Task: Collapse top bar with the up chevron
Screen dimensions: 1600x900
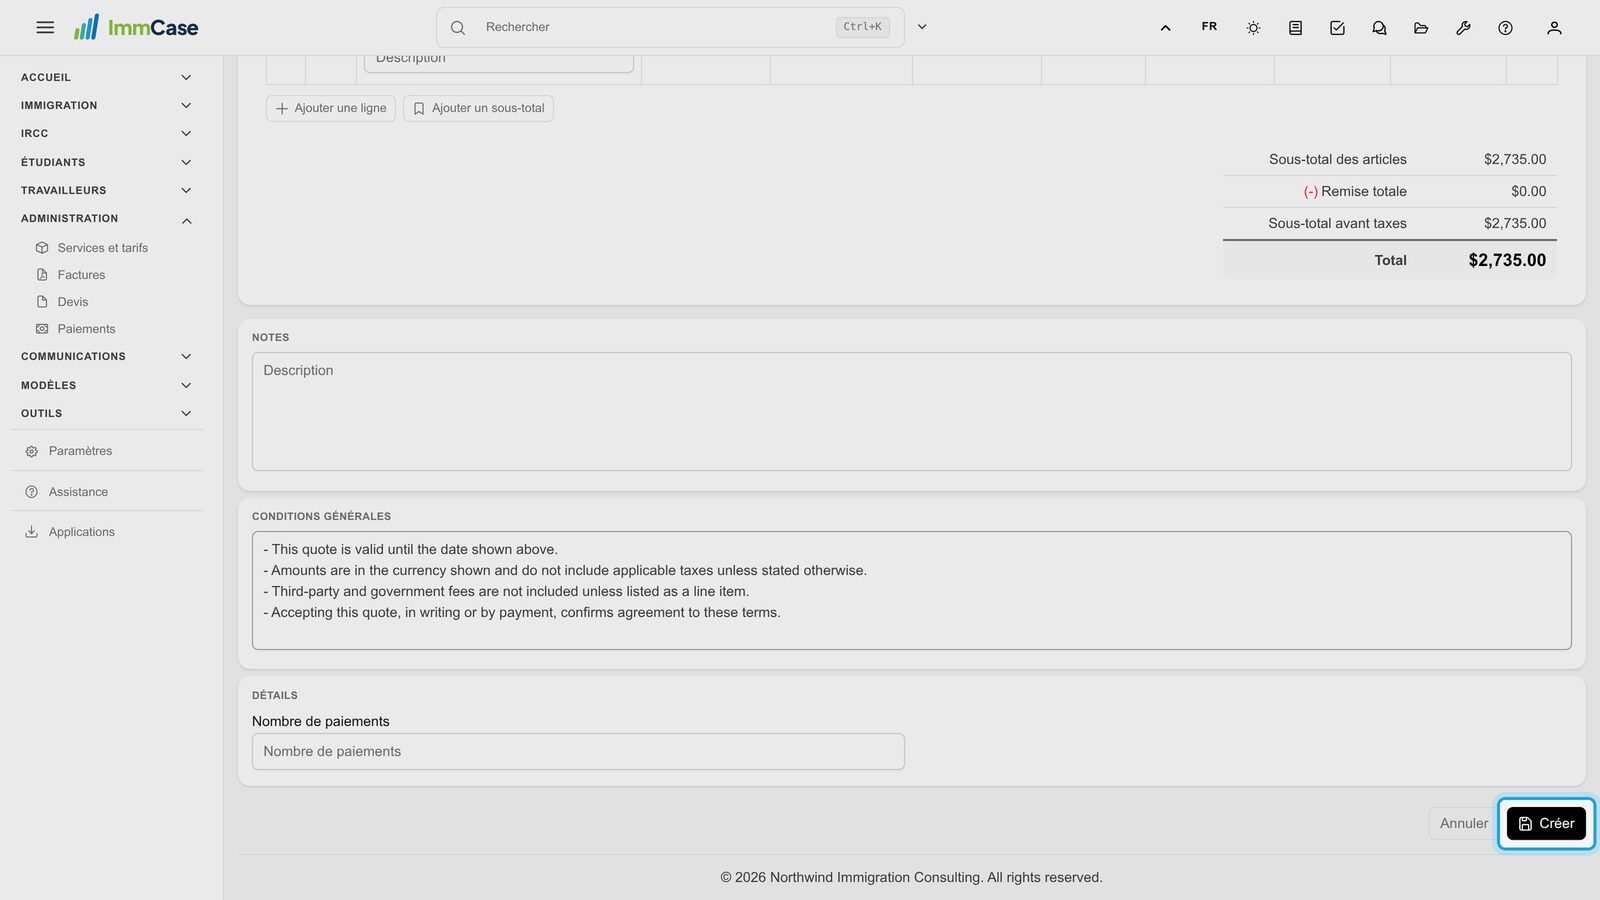Action: [x=1165, y=28]
